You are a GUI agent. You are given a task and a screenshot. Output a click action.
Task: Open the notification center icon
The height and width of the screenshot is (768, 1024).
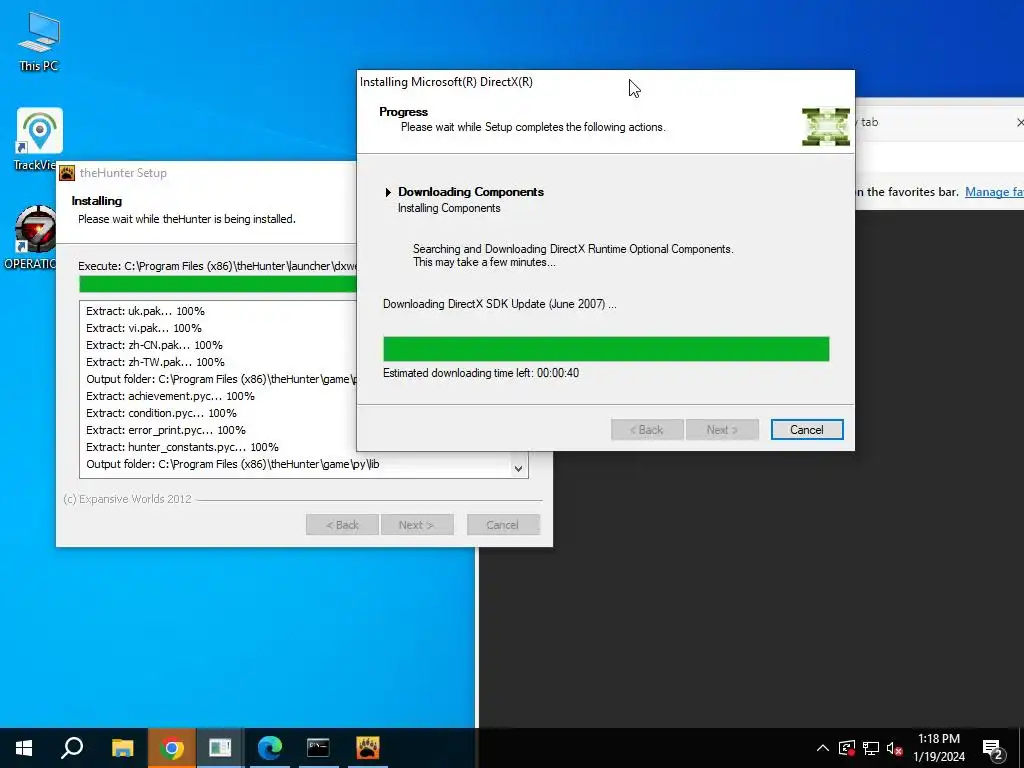tap(993, 748)
